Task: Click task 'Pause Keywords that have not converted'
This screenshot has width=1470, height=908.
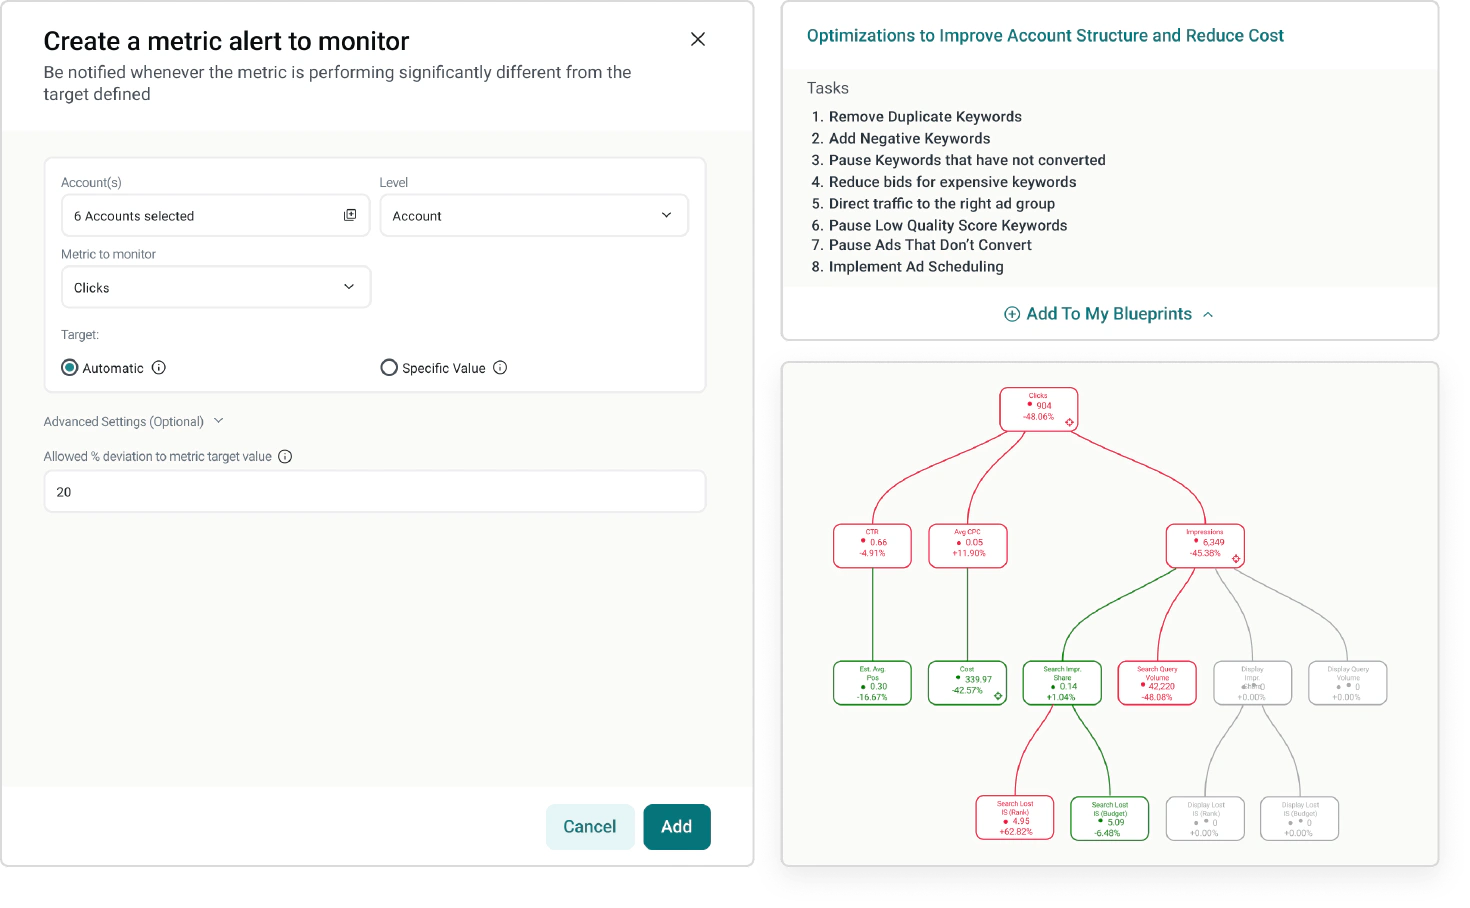Action: click(x=967, y=160)
